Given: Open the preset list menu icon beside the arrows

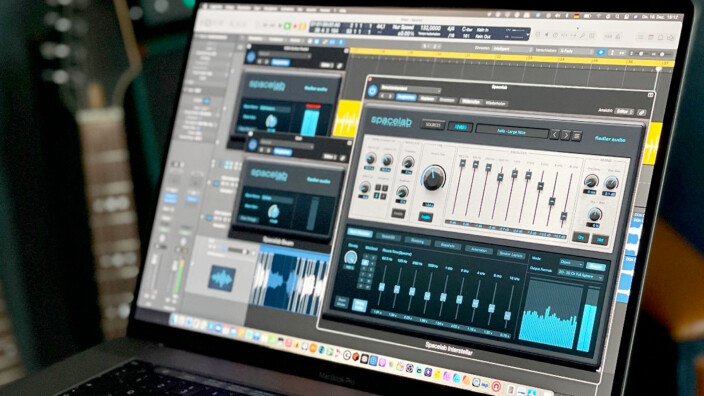Looking at the screenshot, I should click(x=577, y=136).
